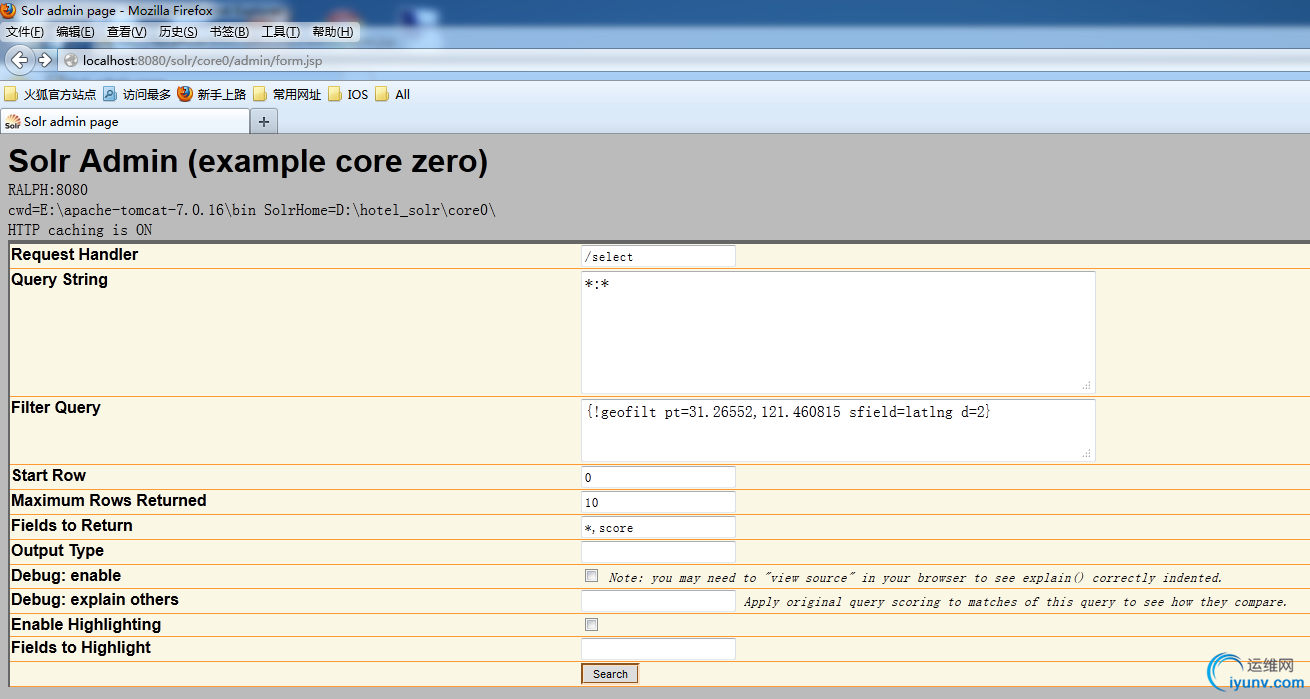The height and width of the screenshot is (699, 1310).
Task: Open the 新手上路 Firefox bookmark
Action: click(x=212, y=94)
